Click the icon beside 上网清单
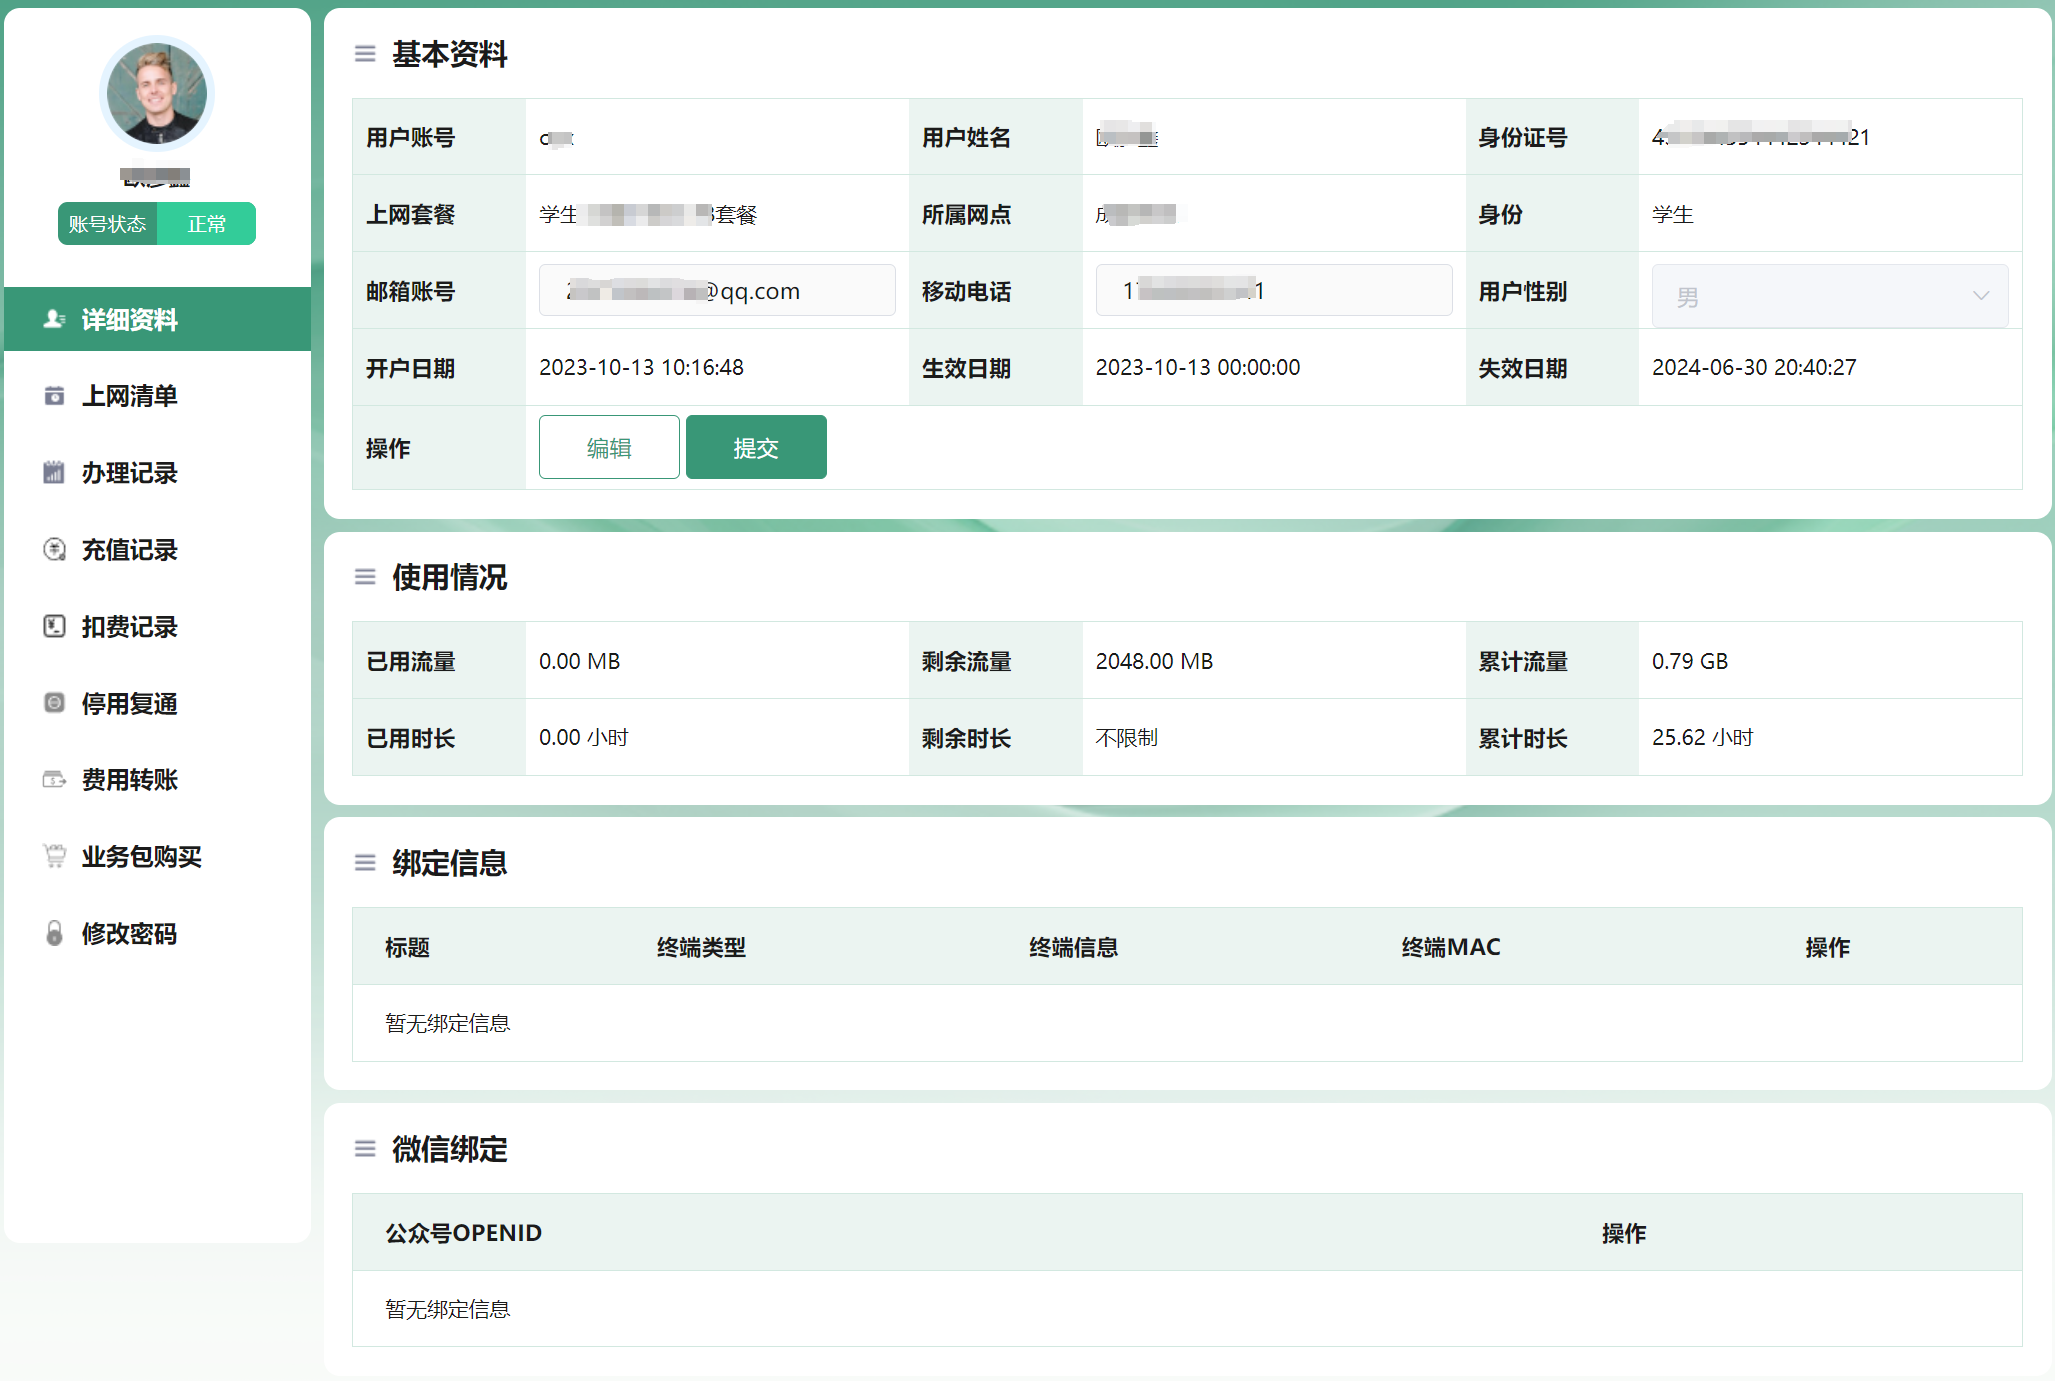Image resolution: width=2055 pixels, height=1381 pixels. 54,396
